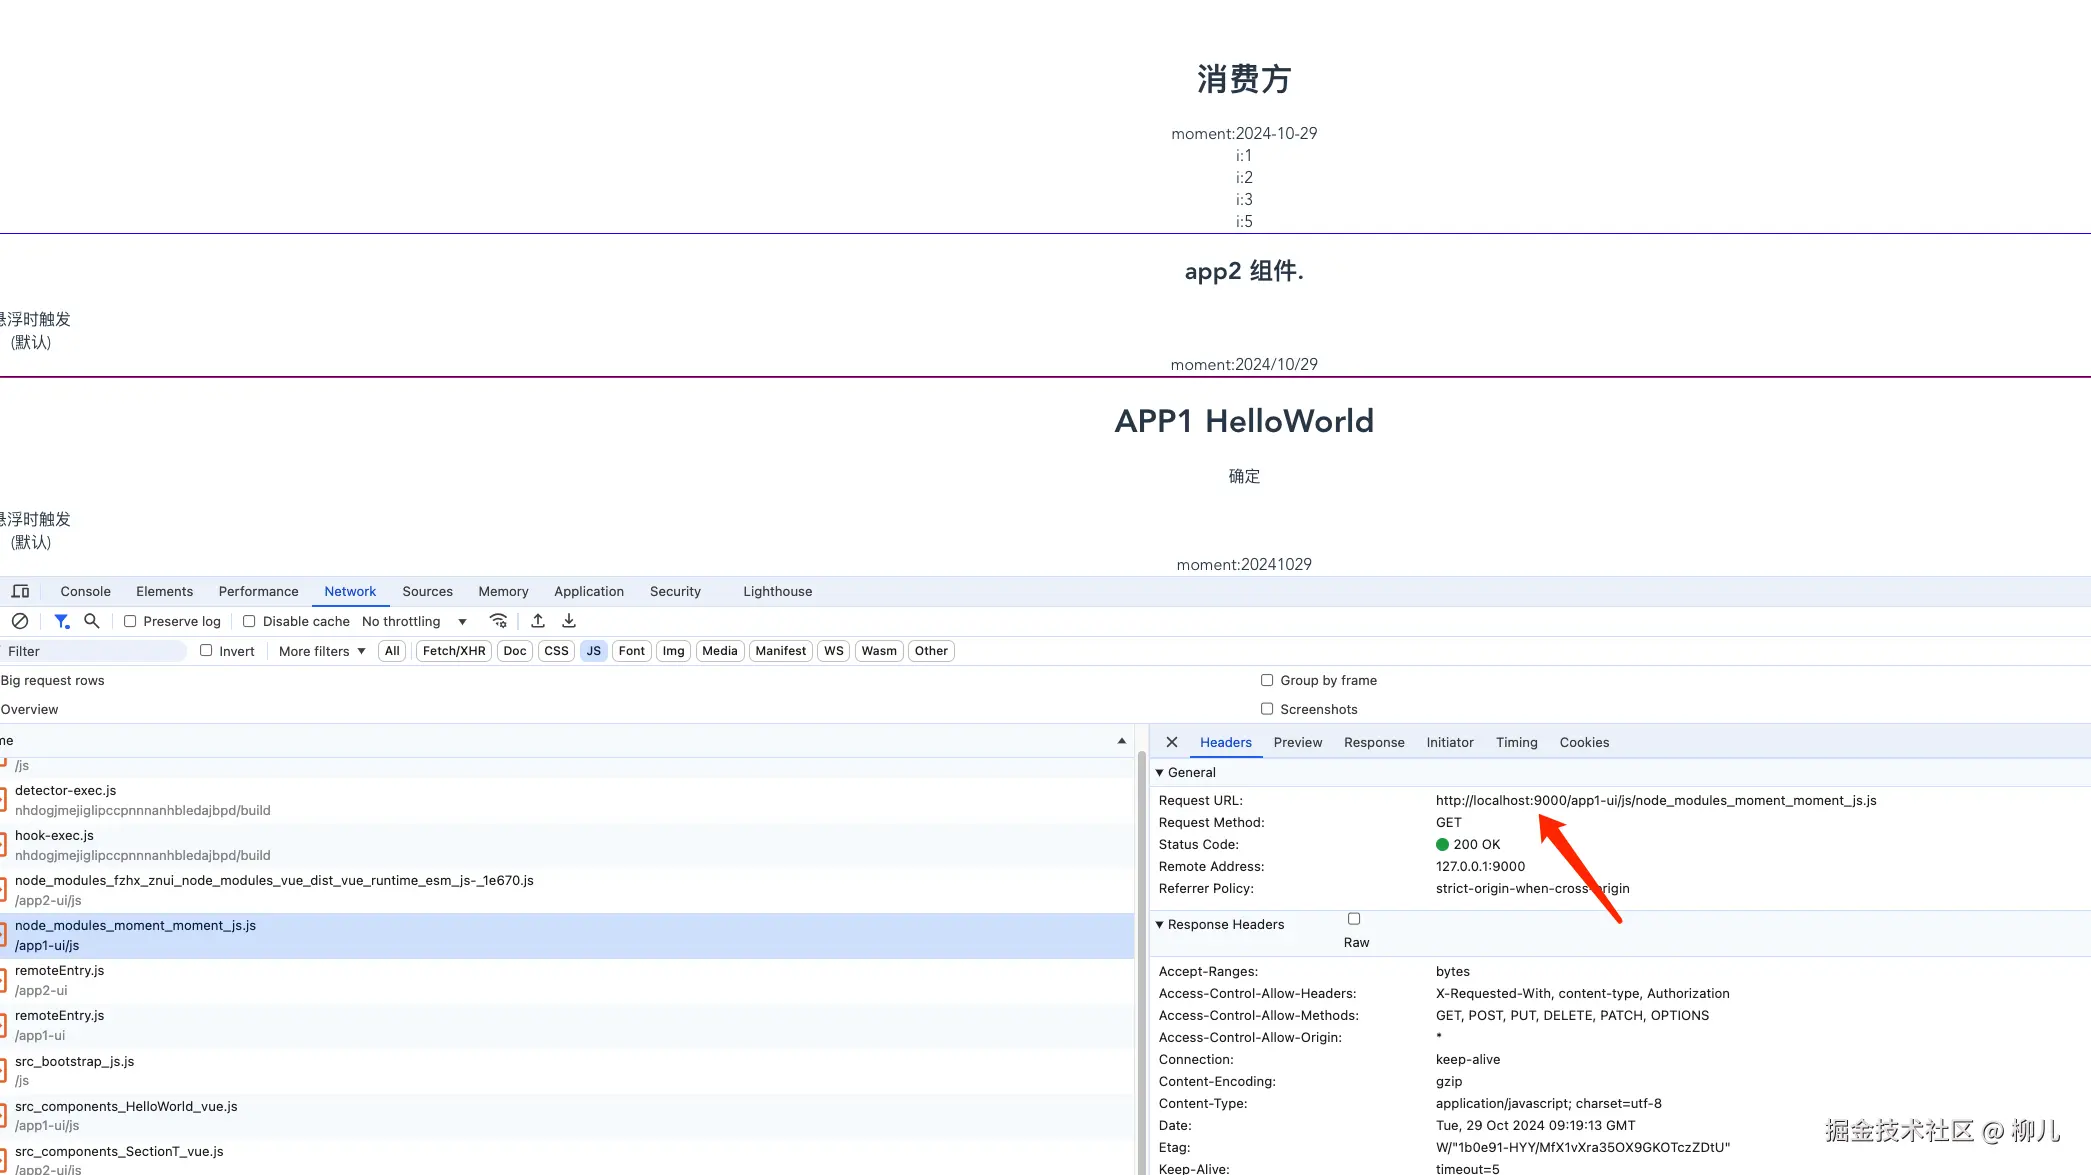Click the import HAR upload icon
Image resolution: width=2091 pixels, height=1175 pixels.
538,621
